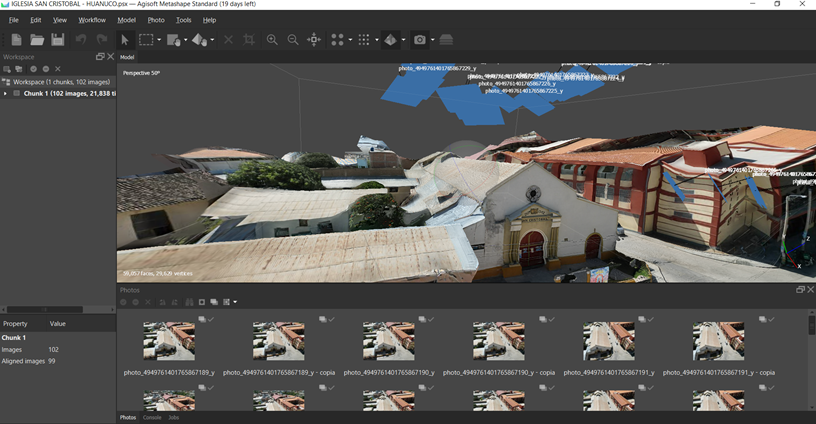Expand the Chunk 1 tree node
Screen dimensions: 816x424
click(x=5, y=94)
